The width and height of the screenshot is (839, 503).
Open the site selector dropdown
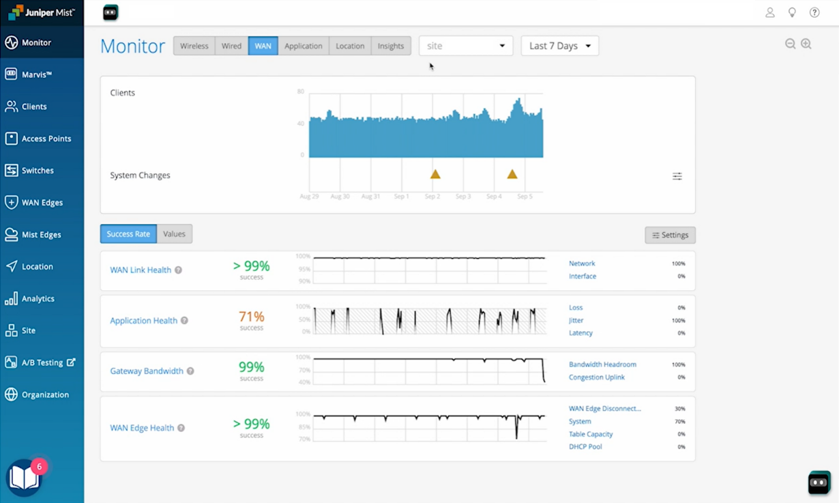466,46
